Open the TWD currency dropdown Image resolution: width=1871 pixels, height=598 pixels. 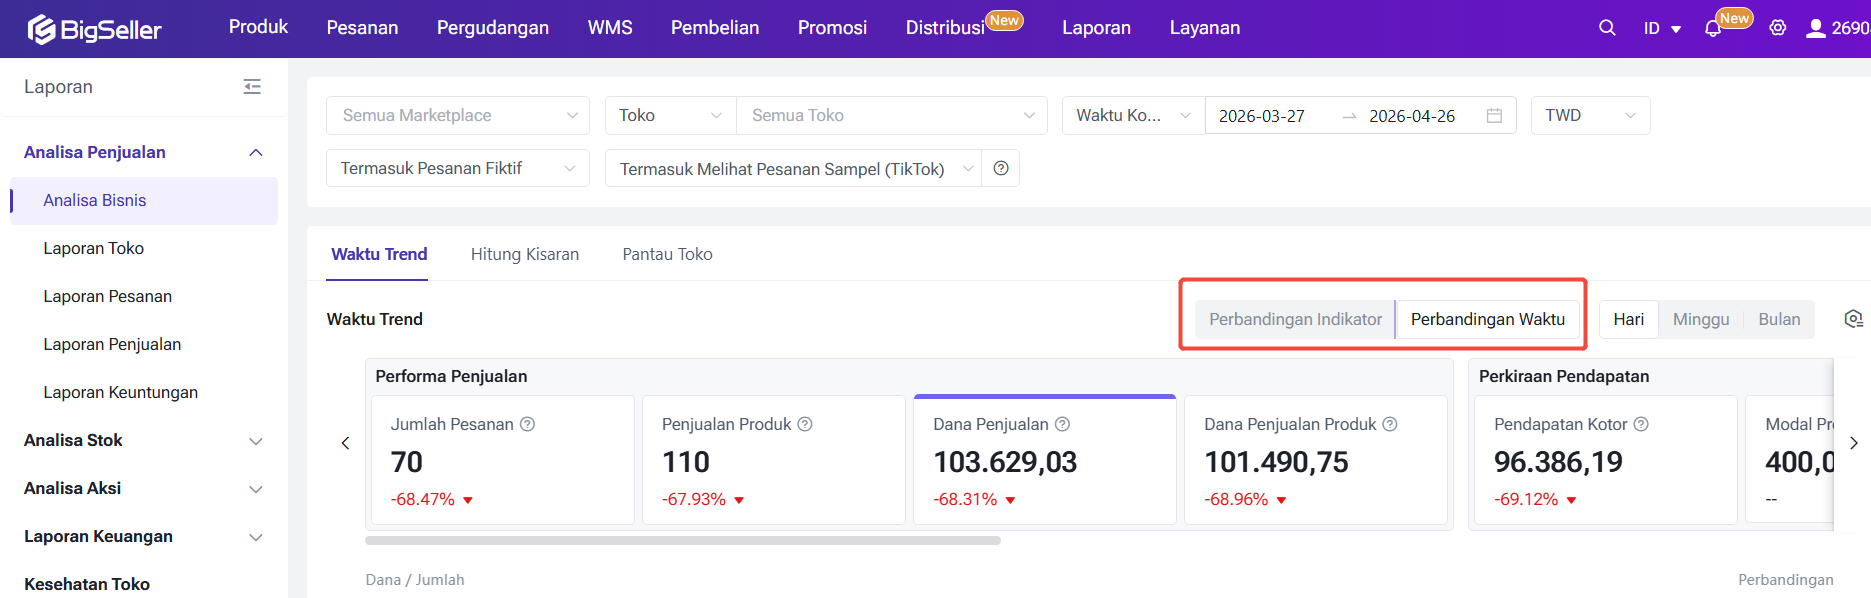(1589, 115)
